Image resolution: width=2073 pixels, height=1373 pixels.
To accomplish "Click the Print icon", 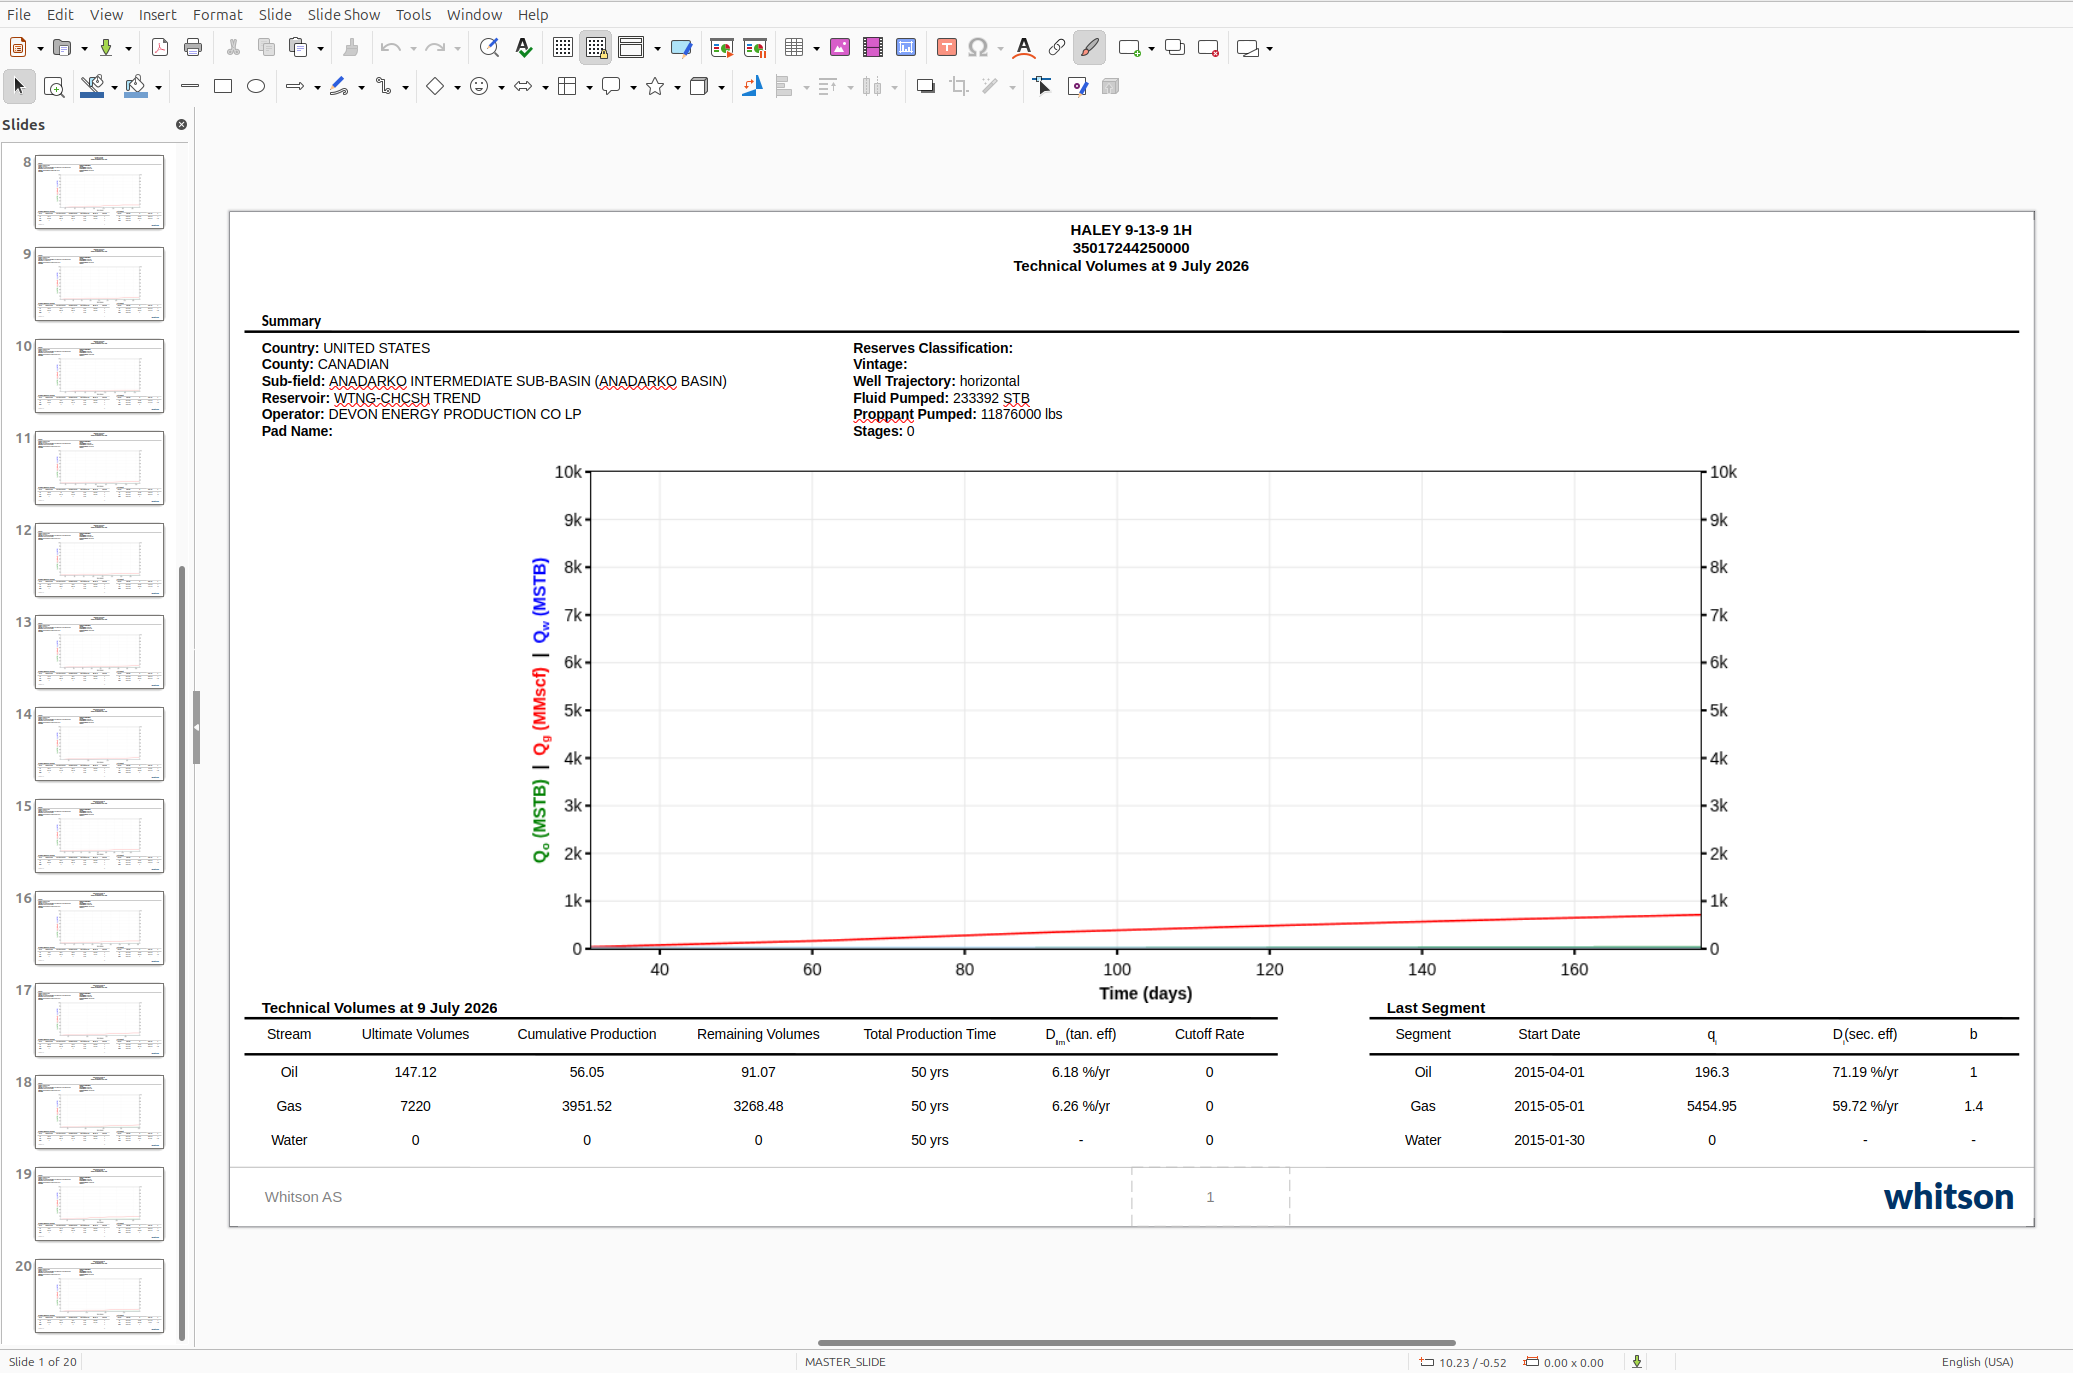I will tap(193, 48).
